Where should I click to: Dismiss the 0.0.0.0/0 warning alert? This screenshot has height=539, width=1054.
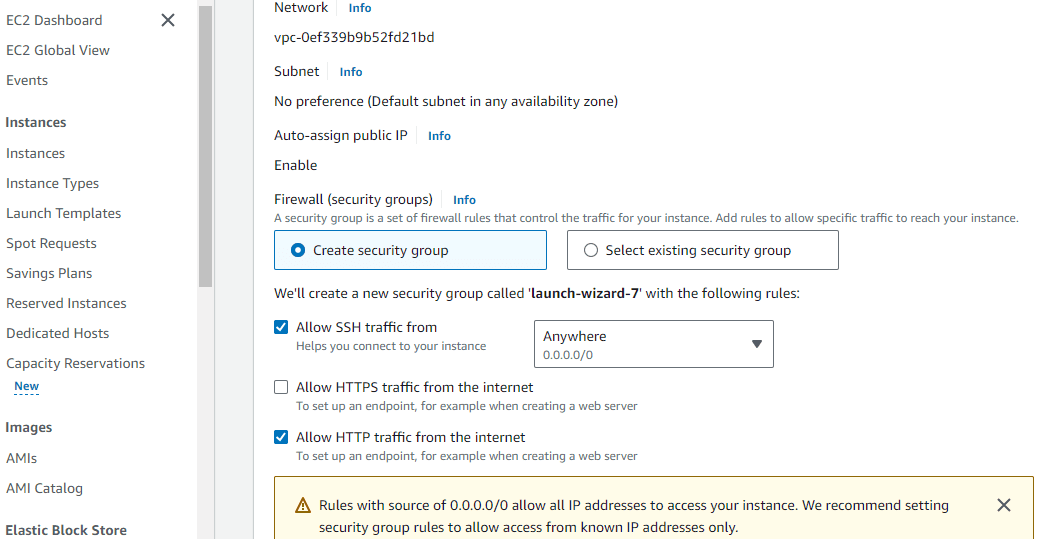click(x=1004, y=505)
